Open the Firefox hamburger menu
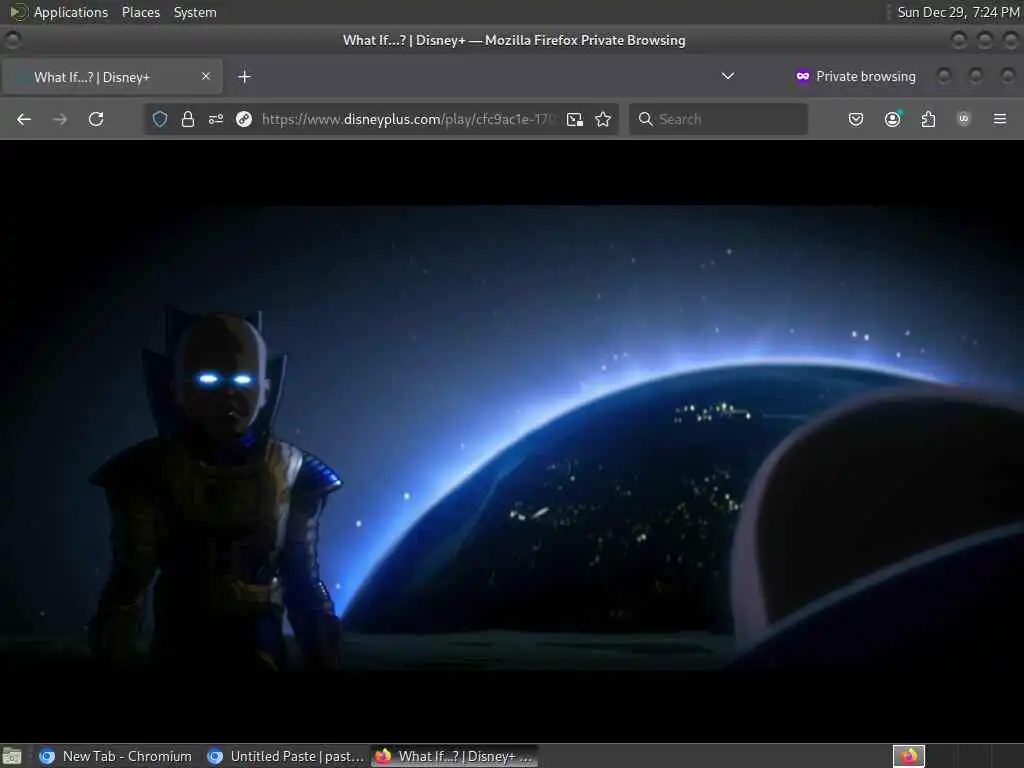1024x768 pixels. (x=1000, y=119)
